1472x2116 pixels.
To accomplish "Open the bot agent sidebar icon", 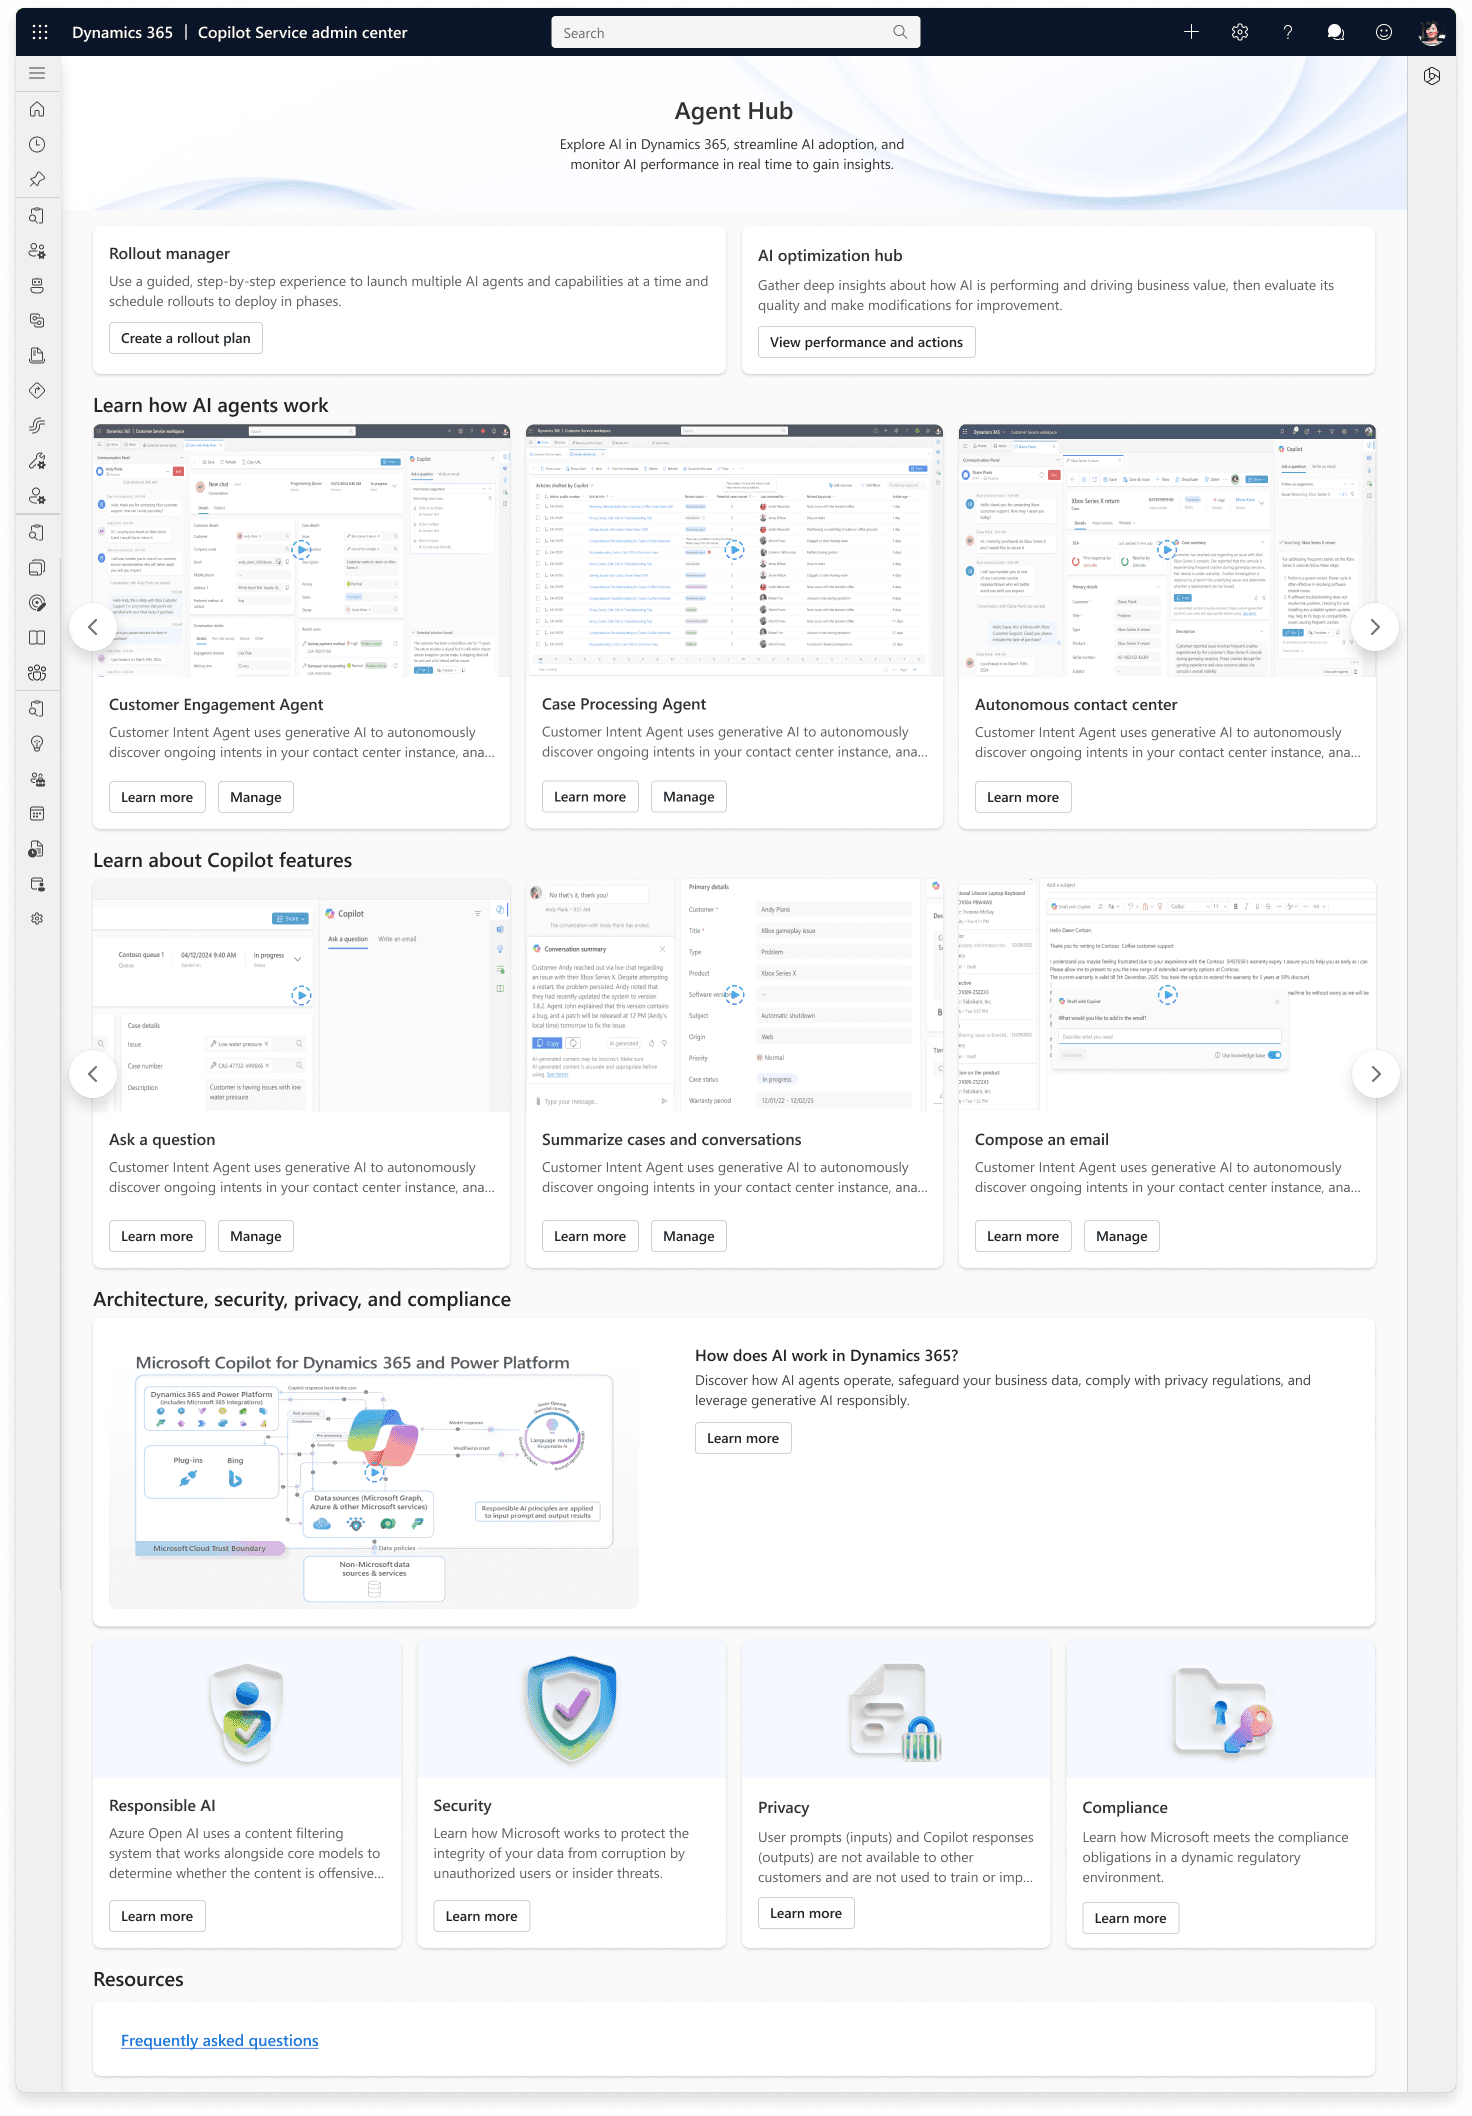I will (x=37, y=285).
